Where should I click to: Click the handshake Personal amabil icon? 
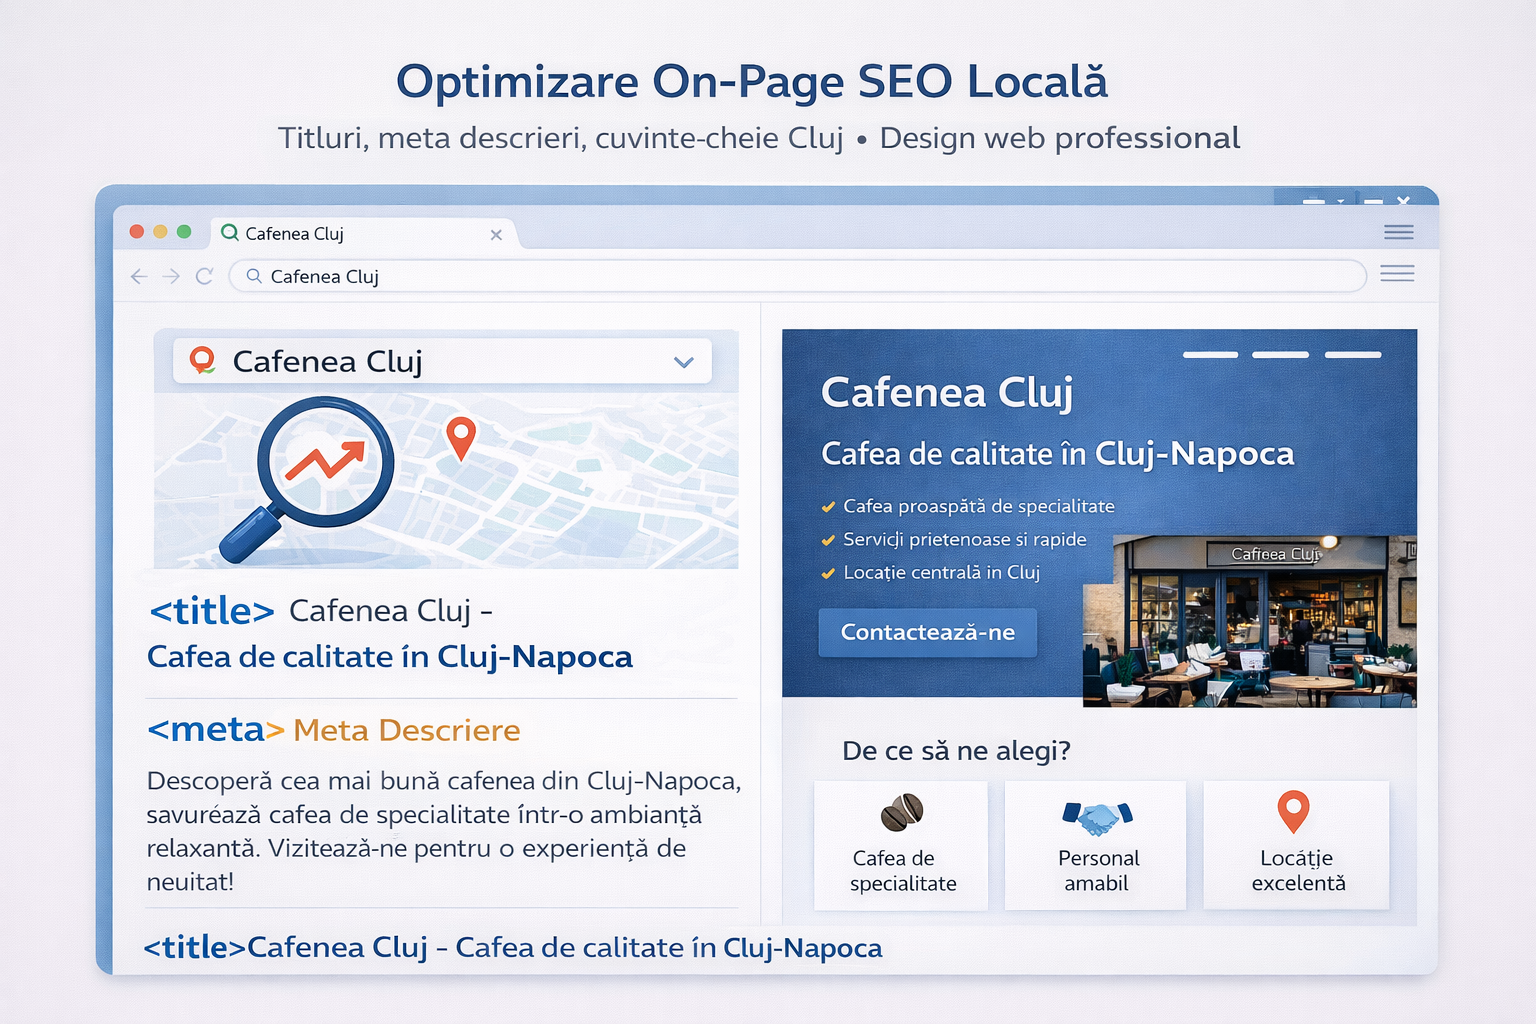coord(1097,817)
